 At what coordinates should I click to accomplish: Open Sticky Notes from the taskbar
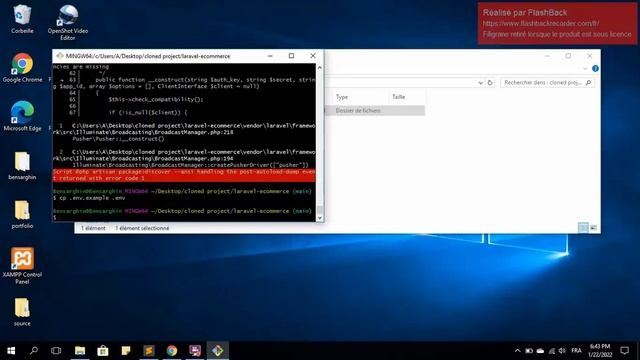pyautogui.click(x=126, y=350)
